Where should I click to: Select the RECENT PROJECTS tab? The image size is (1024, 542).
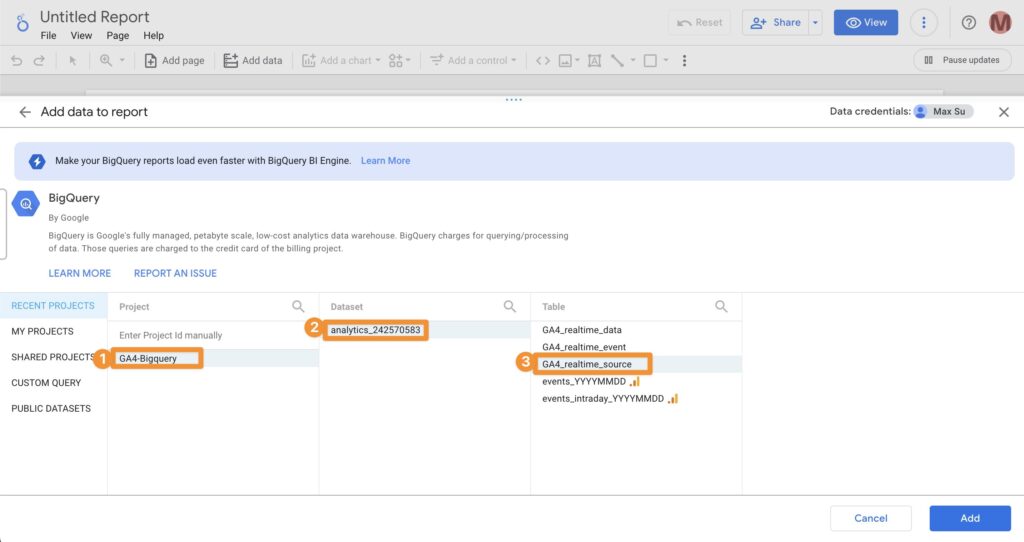tap(54, 306)
